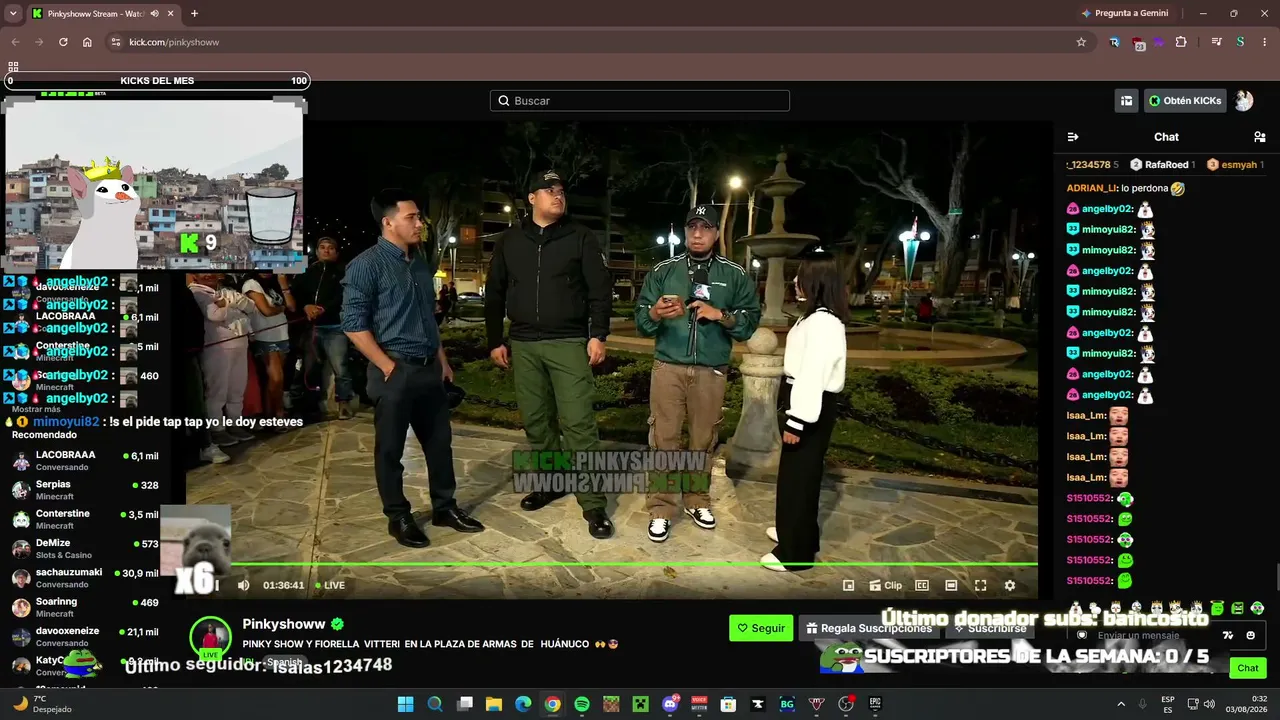Open Windows taskbar Search

(435, 704)
